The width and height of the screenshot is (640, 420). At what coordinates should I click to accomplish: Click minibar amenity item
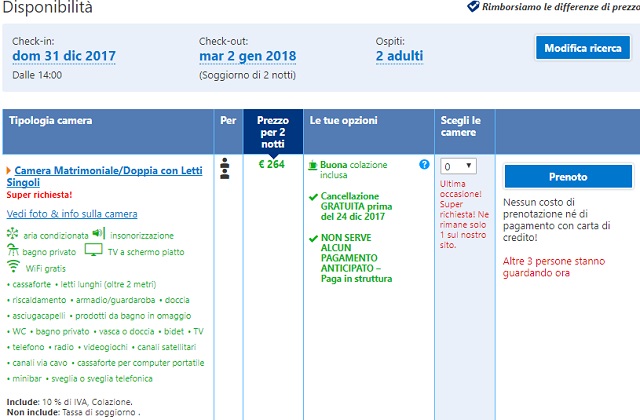coord(27,379)
